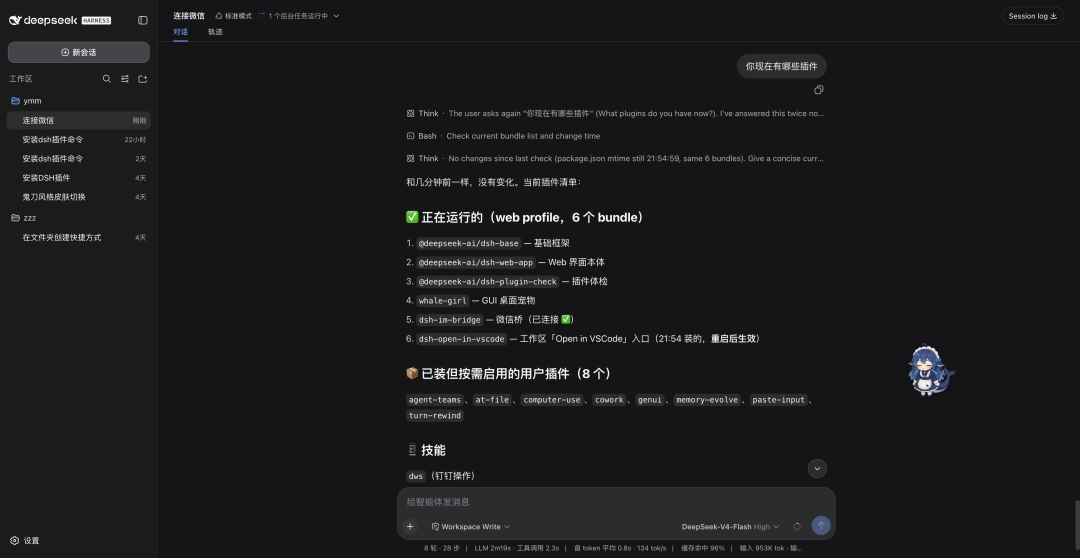This screenshot has width=1080, height=558.
Task: Click the dws skill tag
Action: [x=416, y=476]
